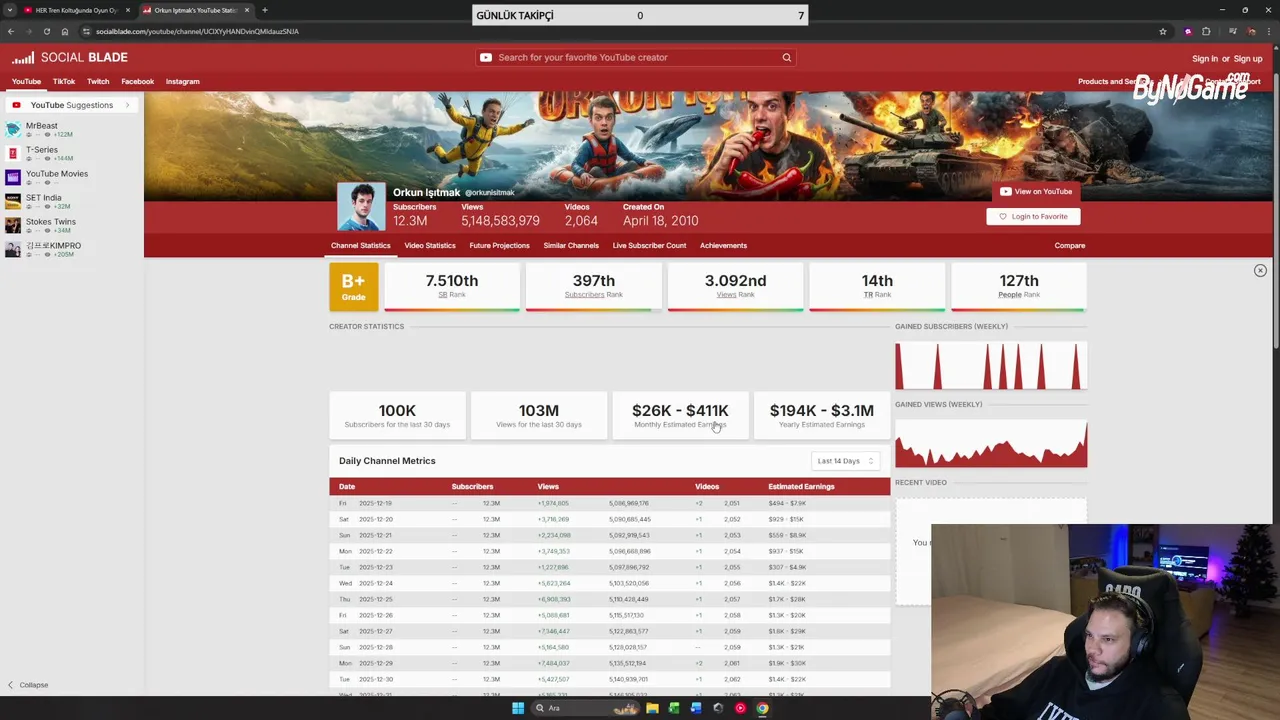Bookmark this page with the star icon

click(x=1163, y=31)
